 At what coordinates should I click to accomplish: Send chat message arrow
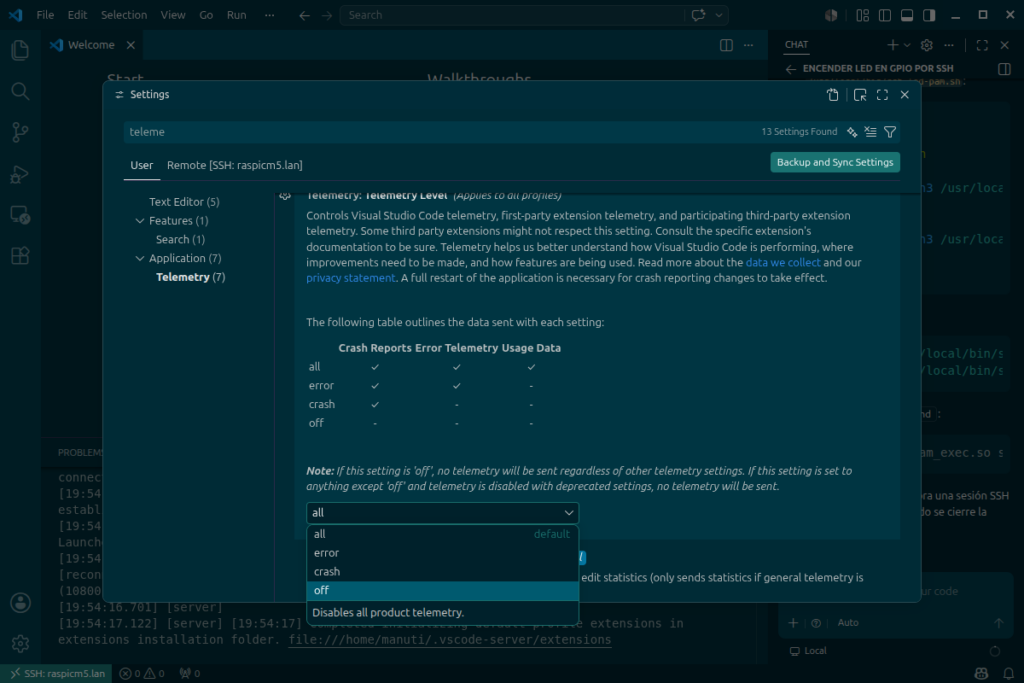click(x=999, y=623)
